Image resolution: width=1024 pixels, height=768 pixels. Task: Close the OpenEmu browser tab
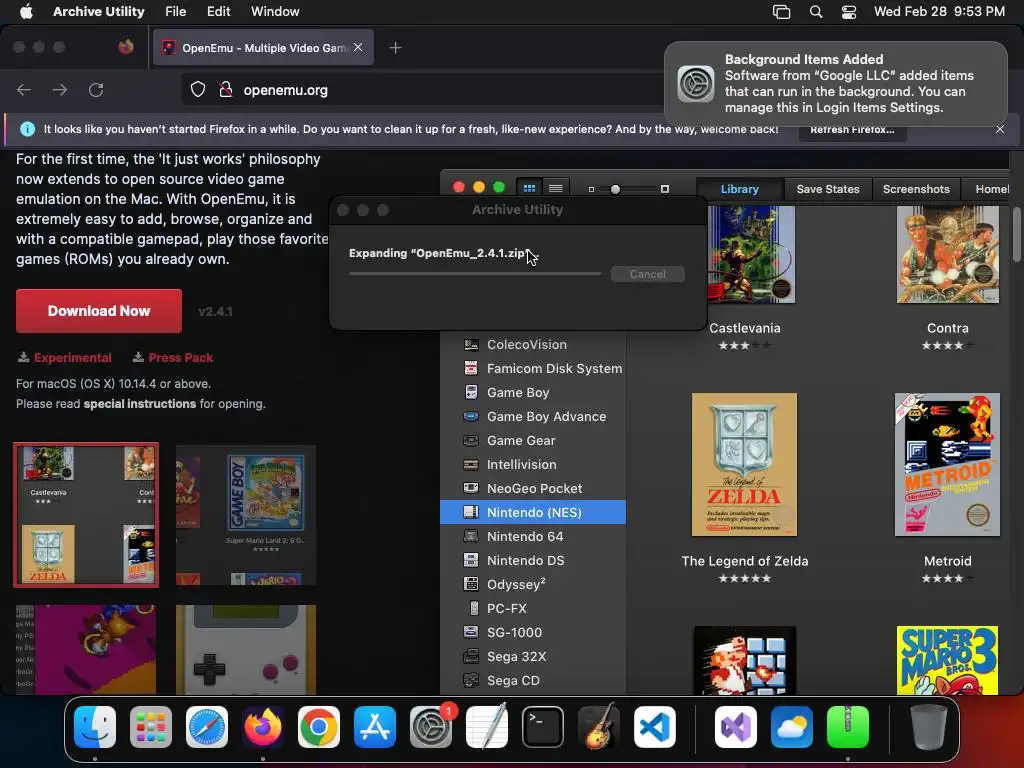click(358, 47)
